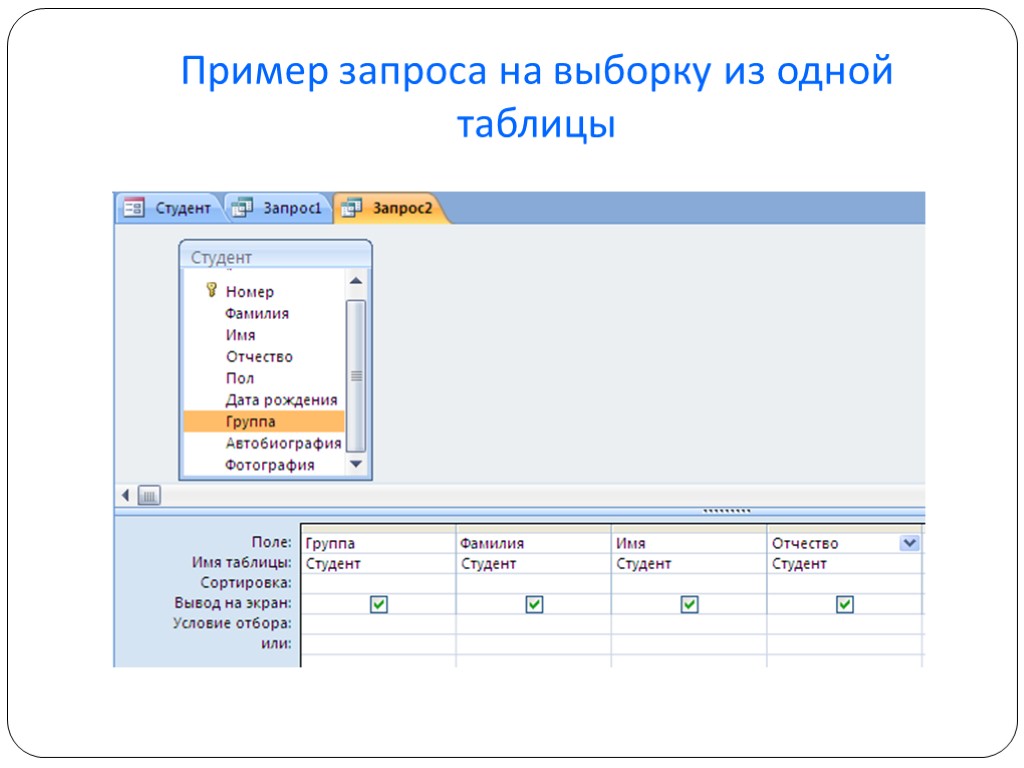Screen dimensions: 1024x768
Task: Click field list vertical scrollbar thumb
Action: click(356, 376)
